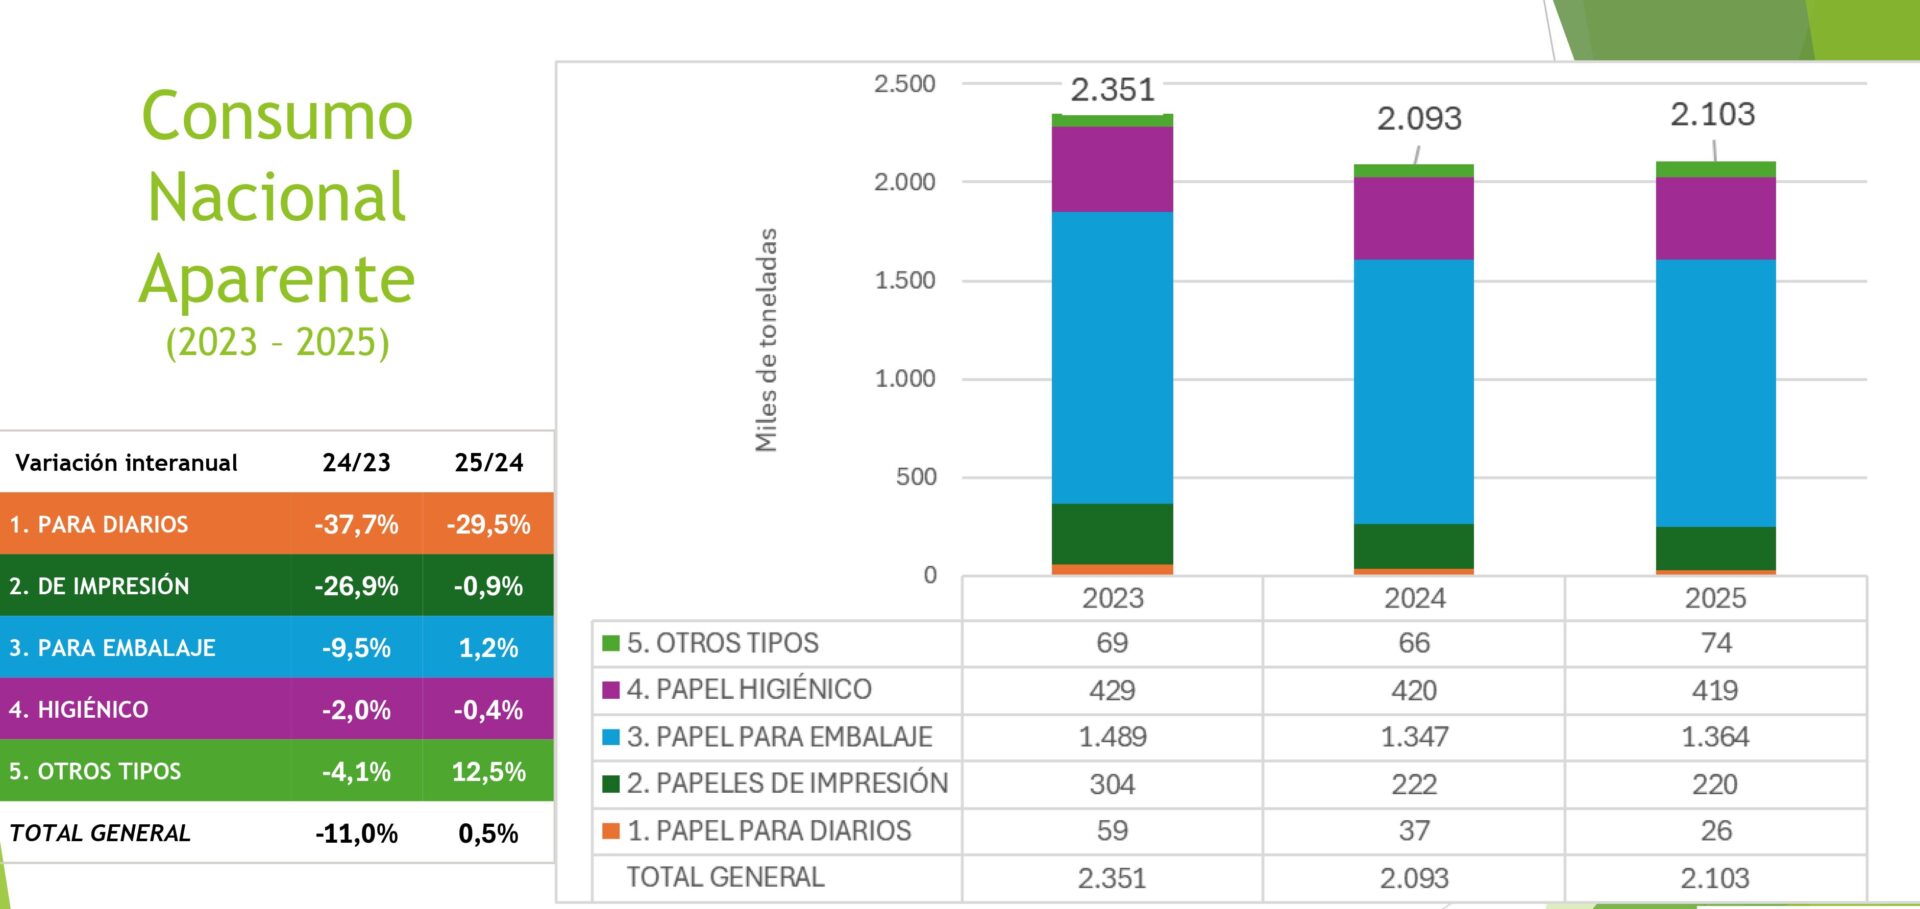Click the 2.351 data label above the 2023 bar
The width and height of the screenshot is (1920, 909).
(1112, 90)
